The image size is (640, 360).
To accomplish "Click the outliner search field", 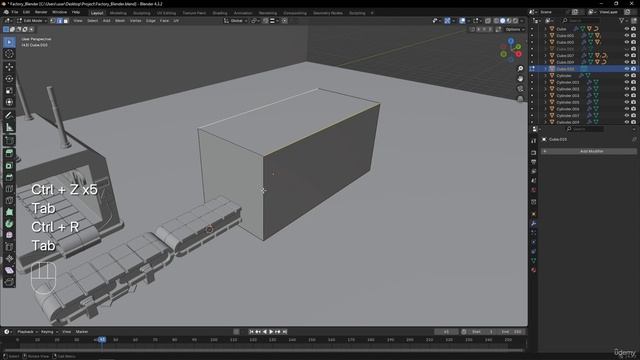I will click(x=582, y=20).
